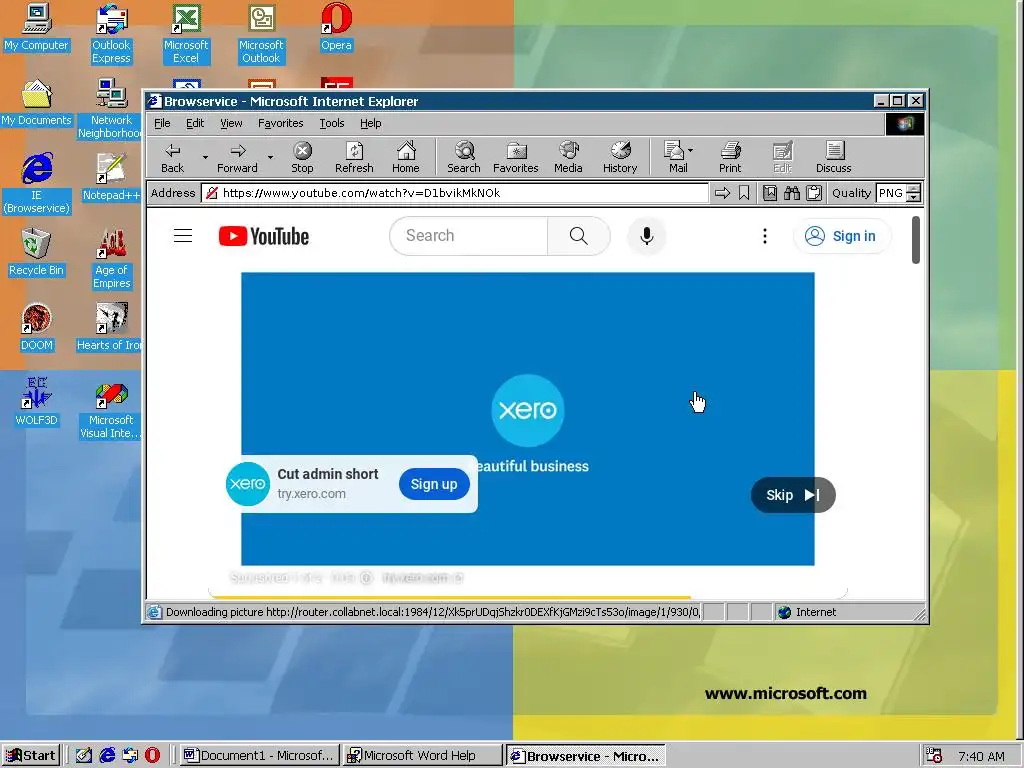Click the Xero logo in ad card

tap(248, 484)
